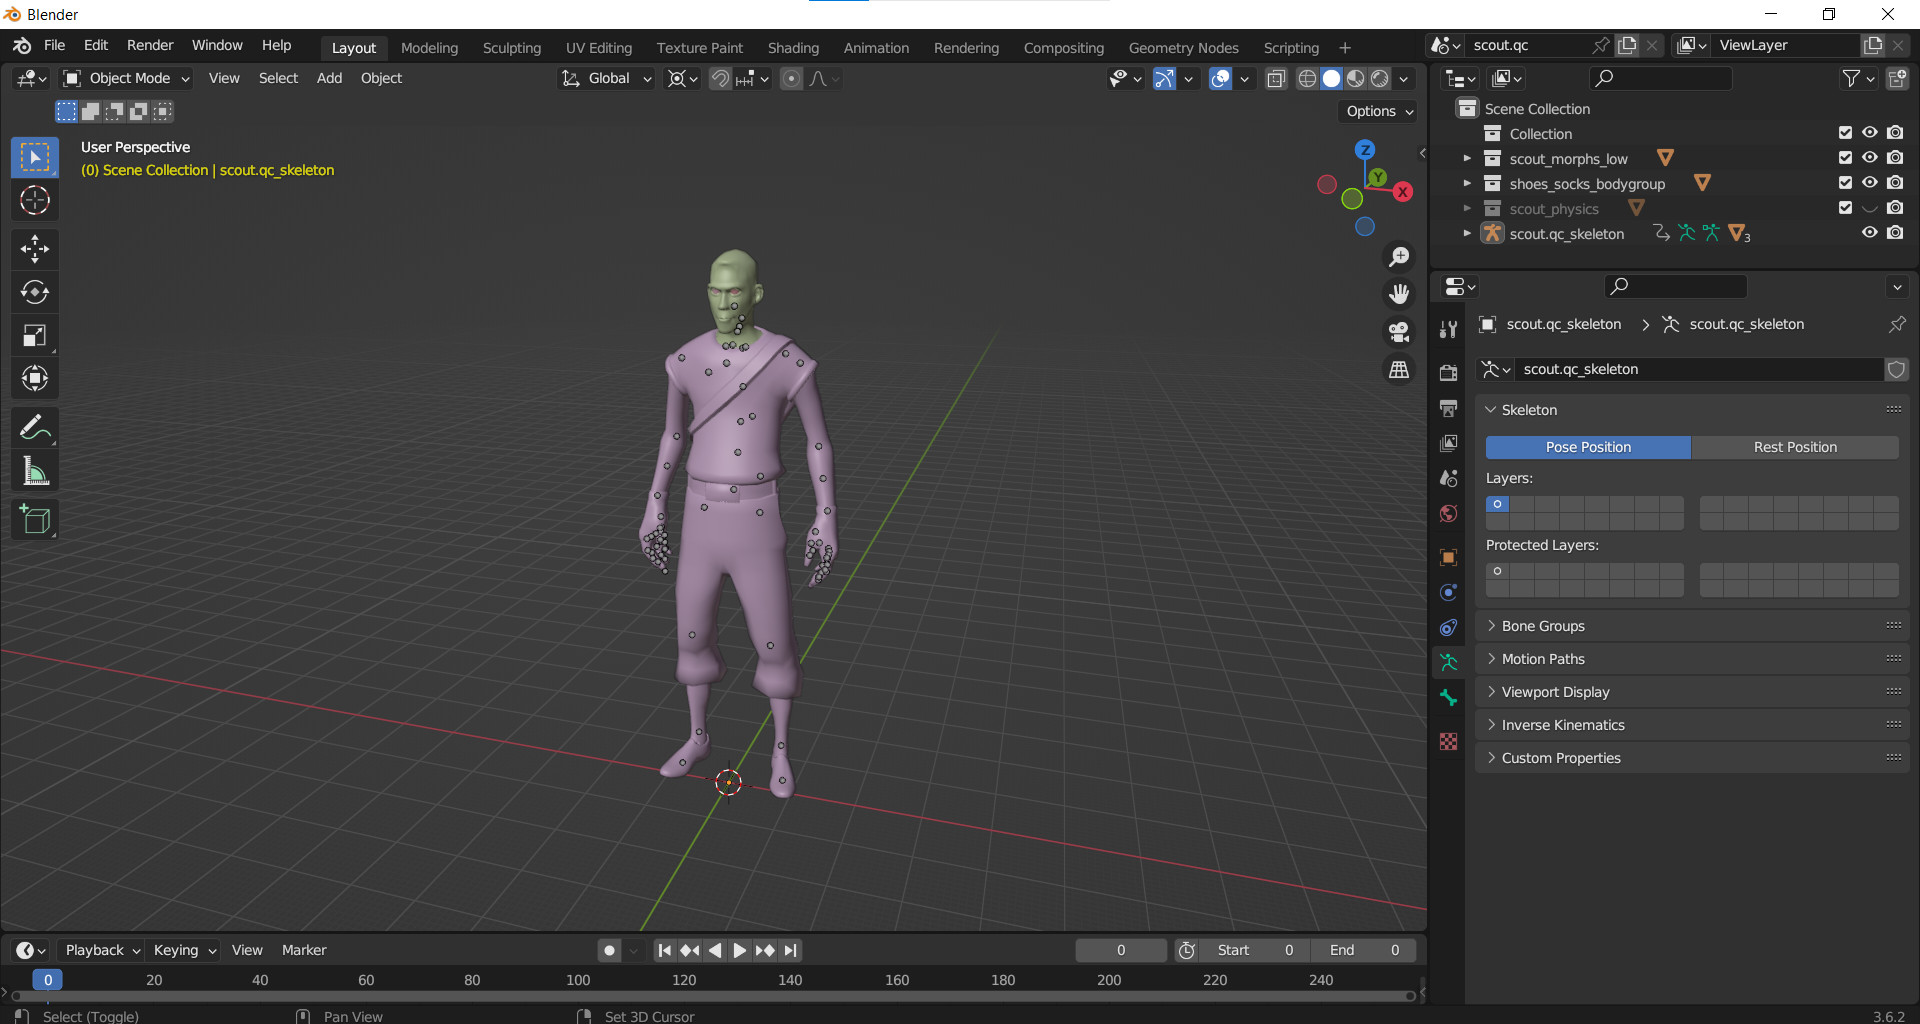Expand the Inverse Kinematics panel
This screenshot has height=1024, width=1920.
1692,725
